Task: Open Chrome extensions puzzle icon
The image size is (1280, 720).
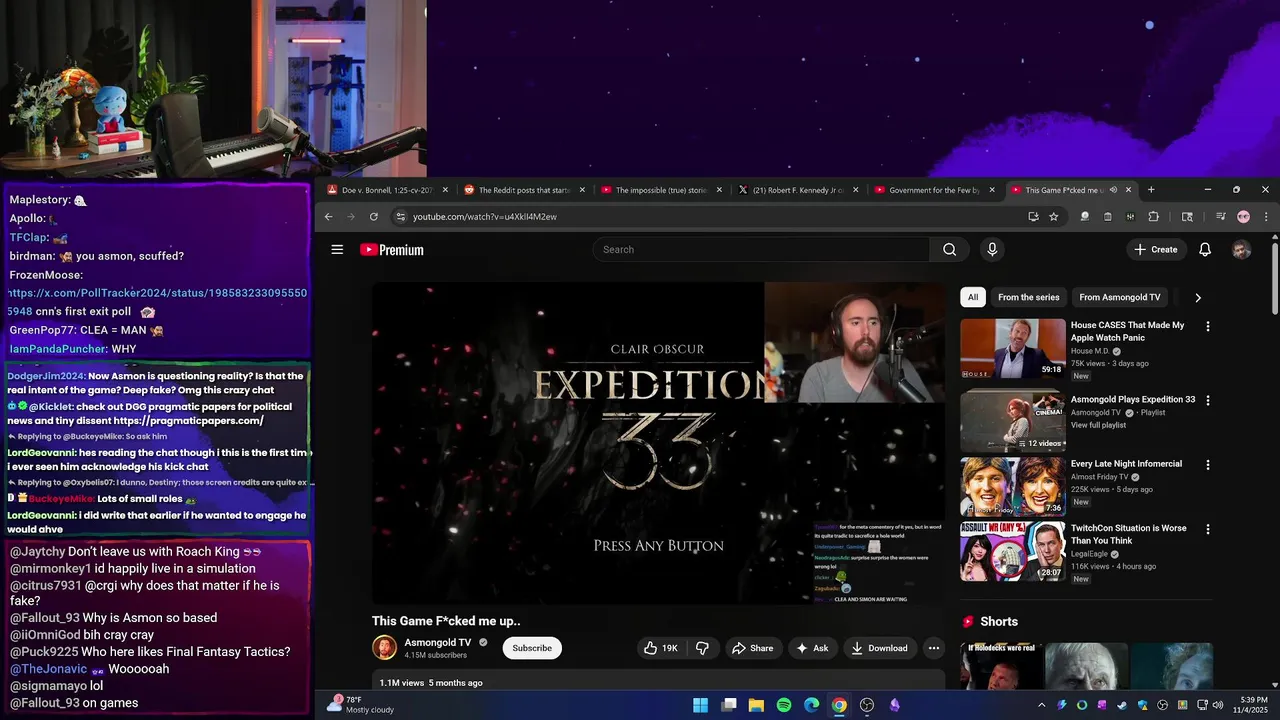Action: pos(1153,217)
